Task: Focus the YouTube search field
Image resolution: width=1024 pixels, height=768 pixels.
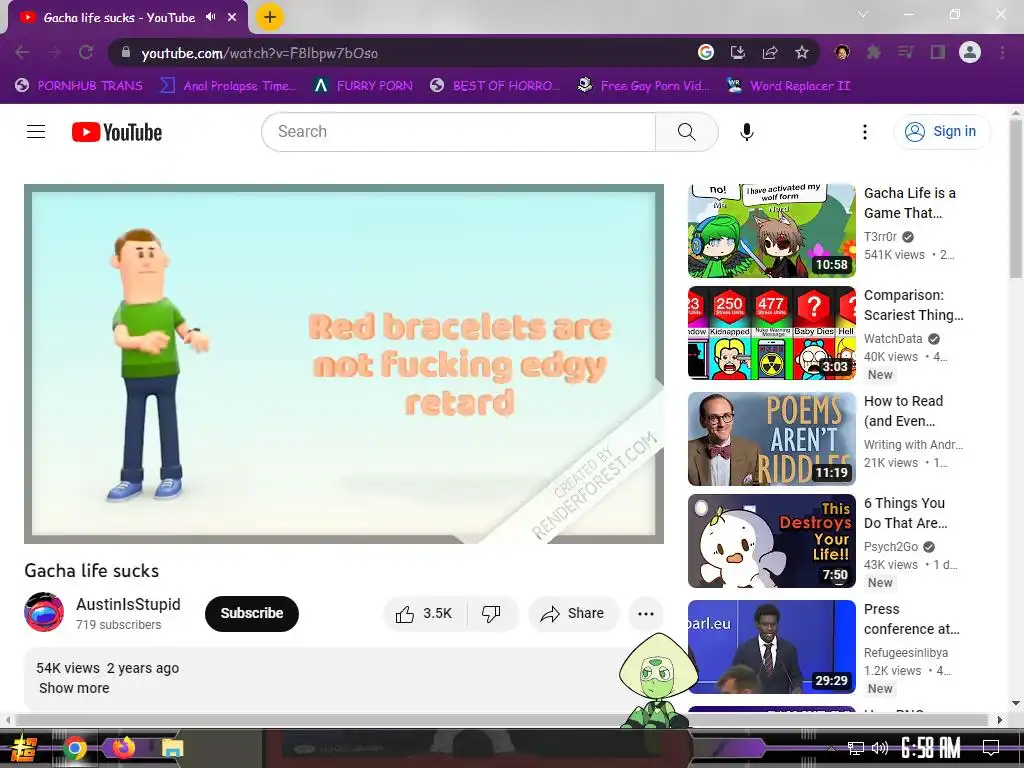Action: (x=458, y=132)
